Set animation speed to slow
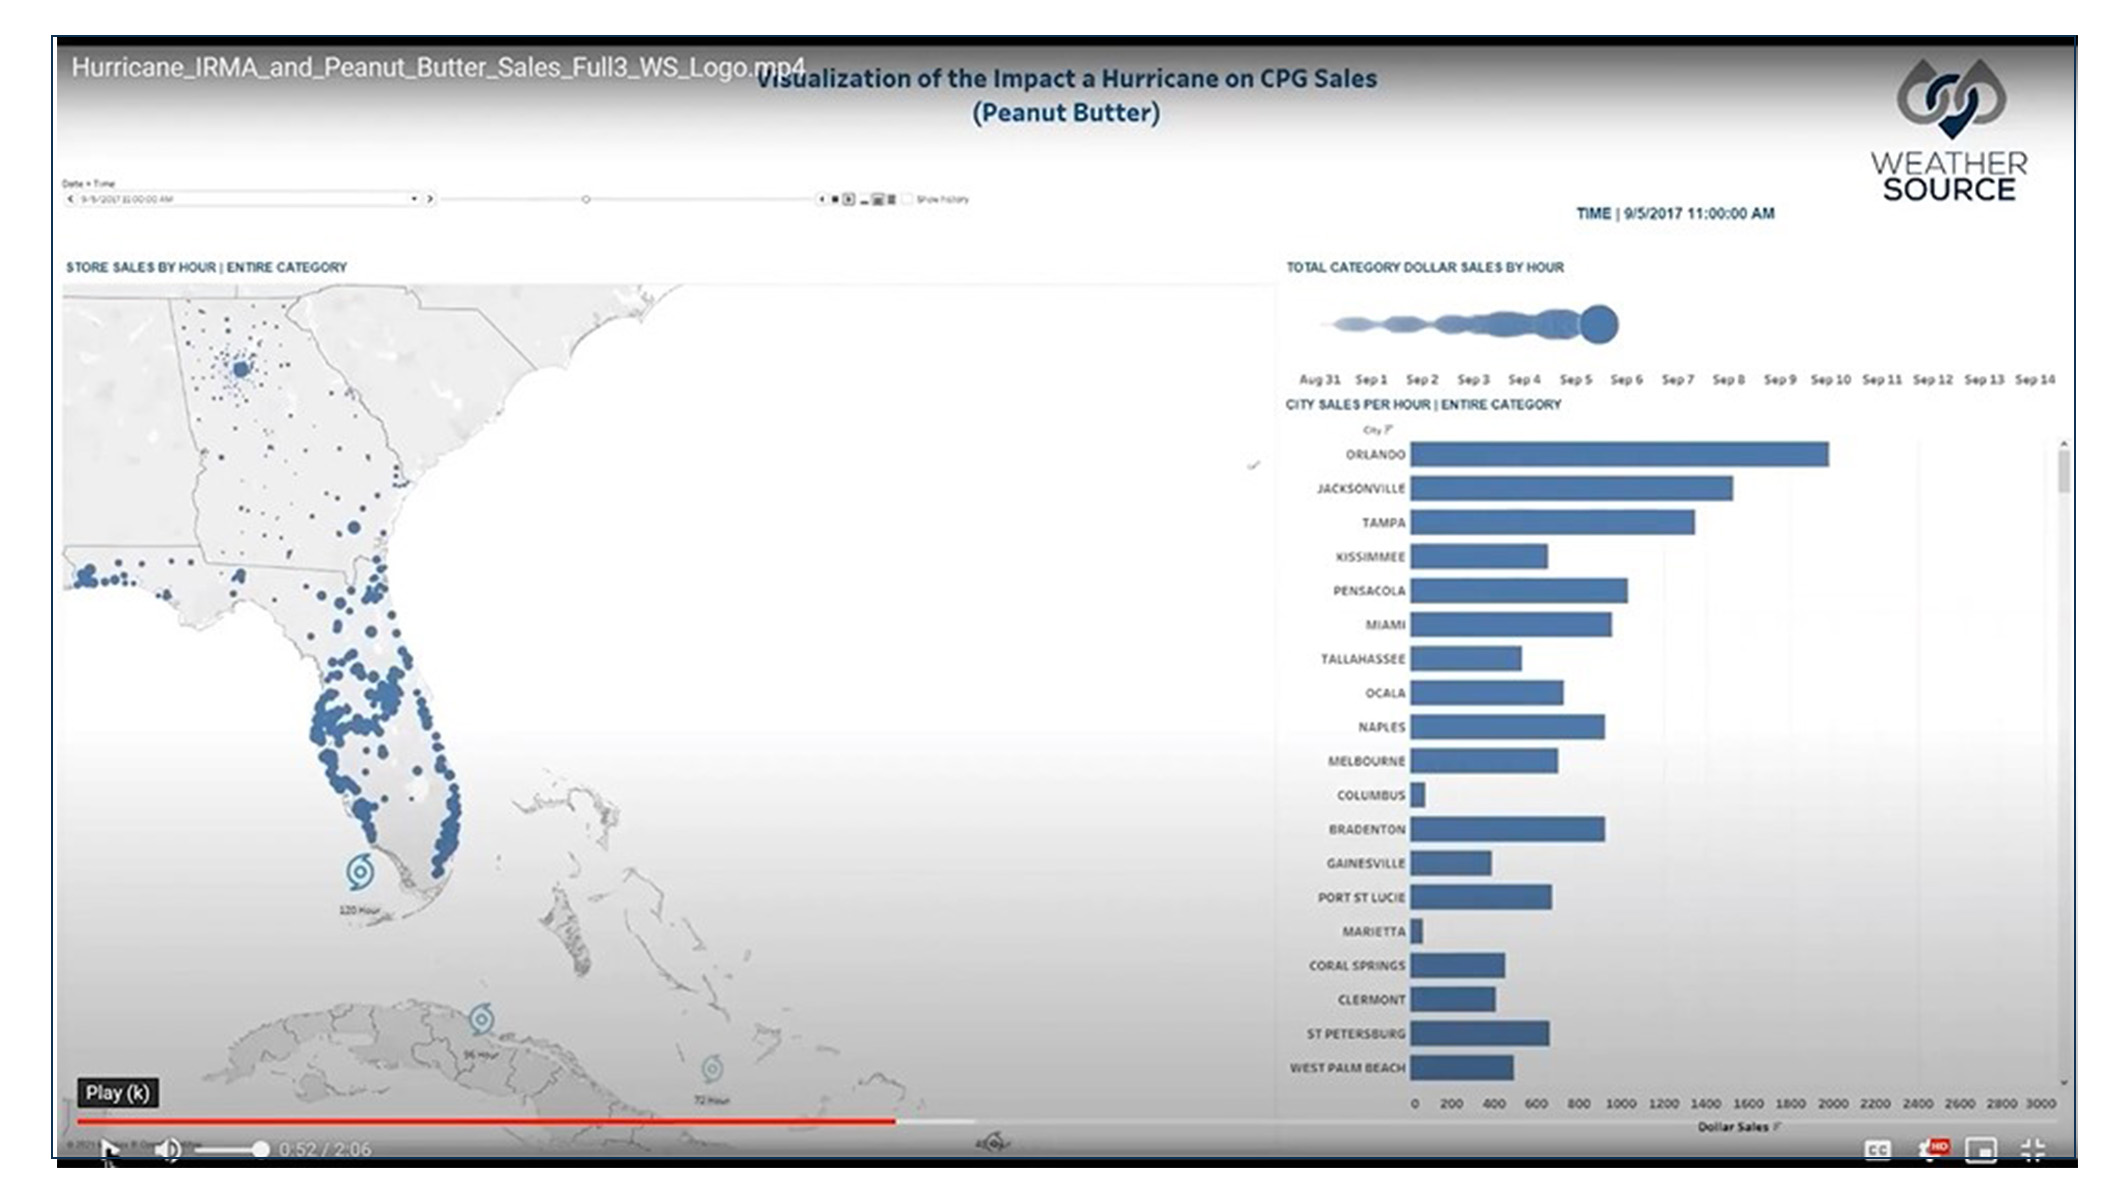Screen dimensions: 2111x1199 (x=864, y=200)
